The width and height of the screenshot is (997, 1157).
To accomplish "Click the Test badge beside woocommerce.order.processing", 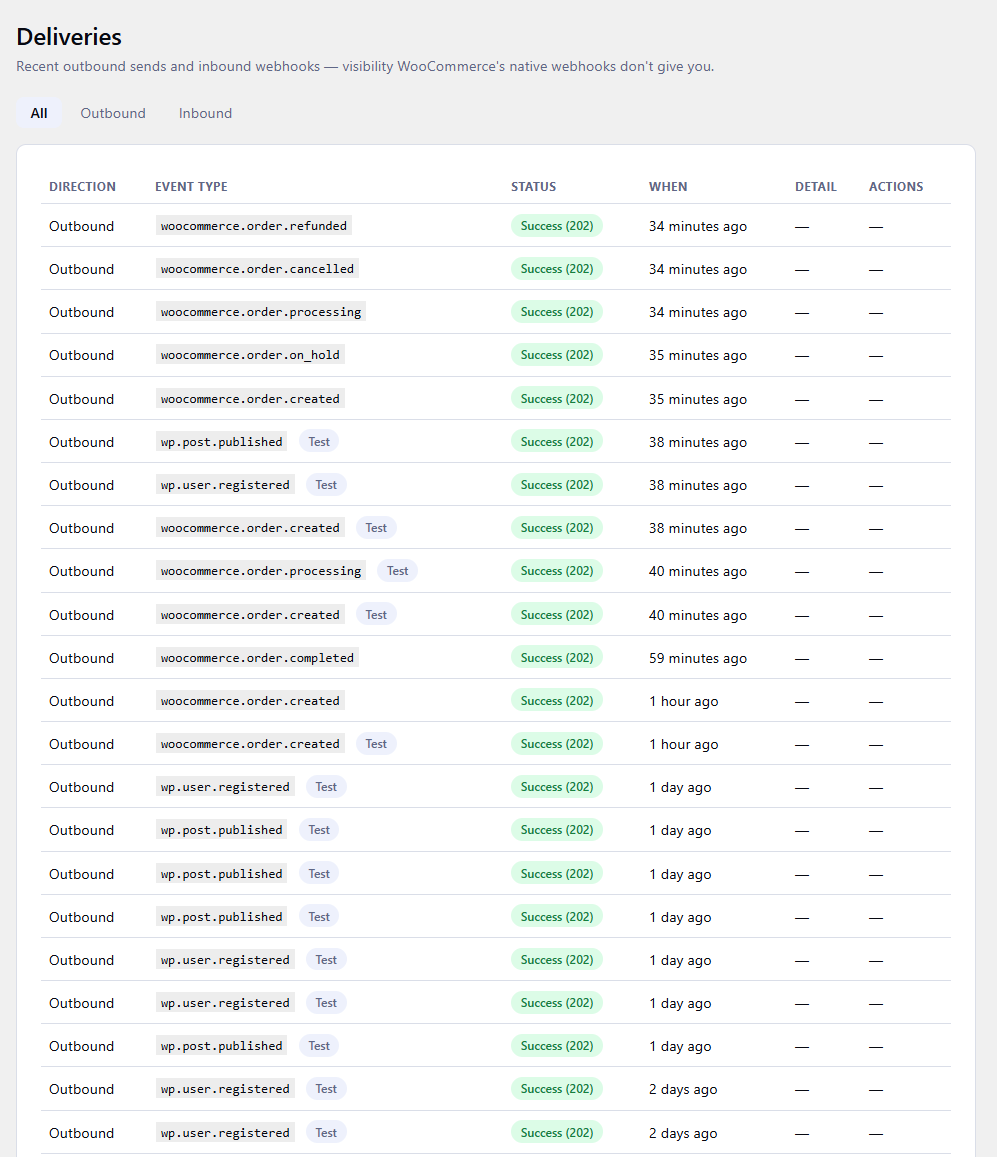I will click(397, 571).
